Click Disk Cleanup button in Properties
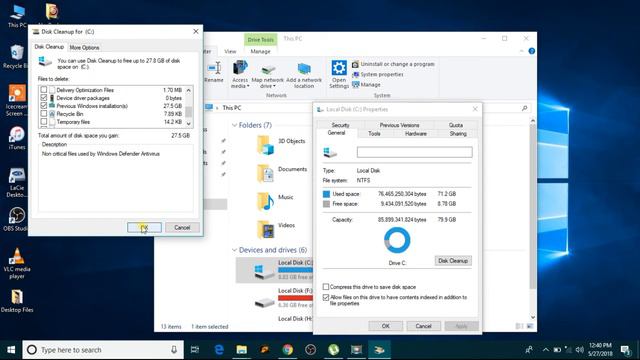Image resolution: width=640 pixels, height=360 pixels. (453, 260)
